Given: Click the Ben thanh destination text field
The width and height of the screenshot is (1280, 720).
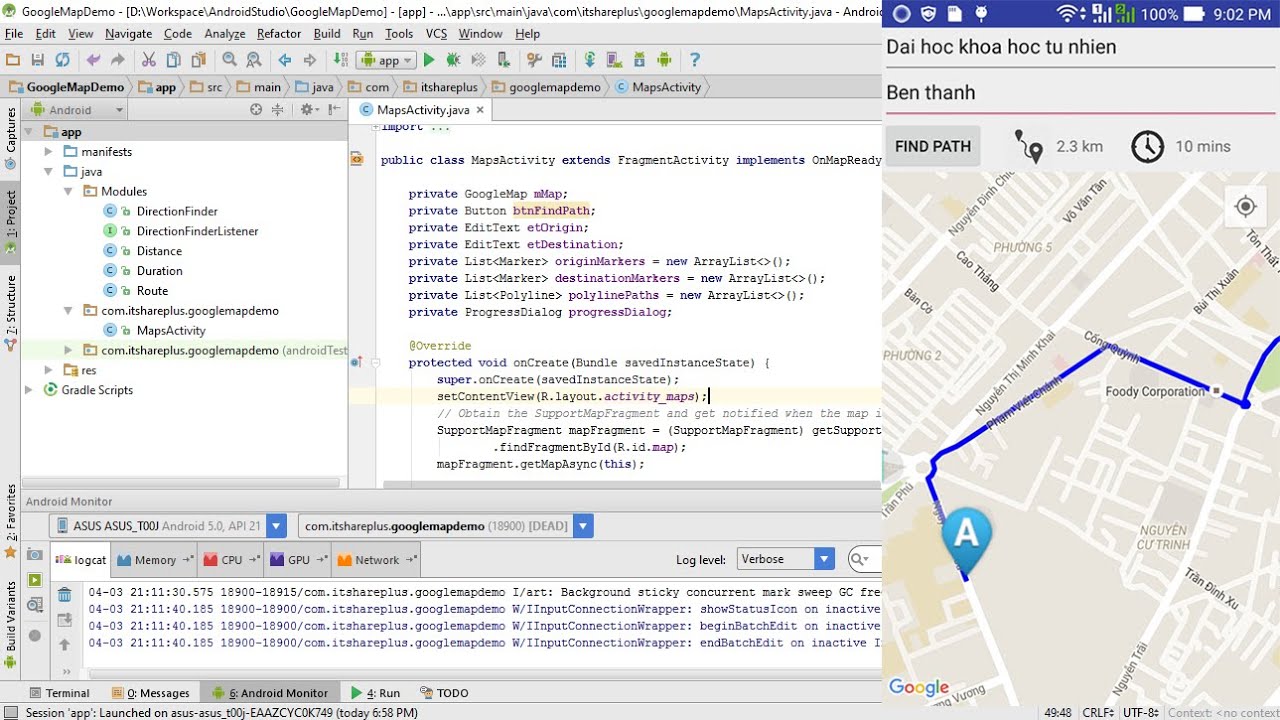Looking at the screenshot, I should click(x=1080, y=93).
